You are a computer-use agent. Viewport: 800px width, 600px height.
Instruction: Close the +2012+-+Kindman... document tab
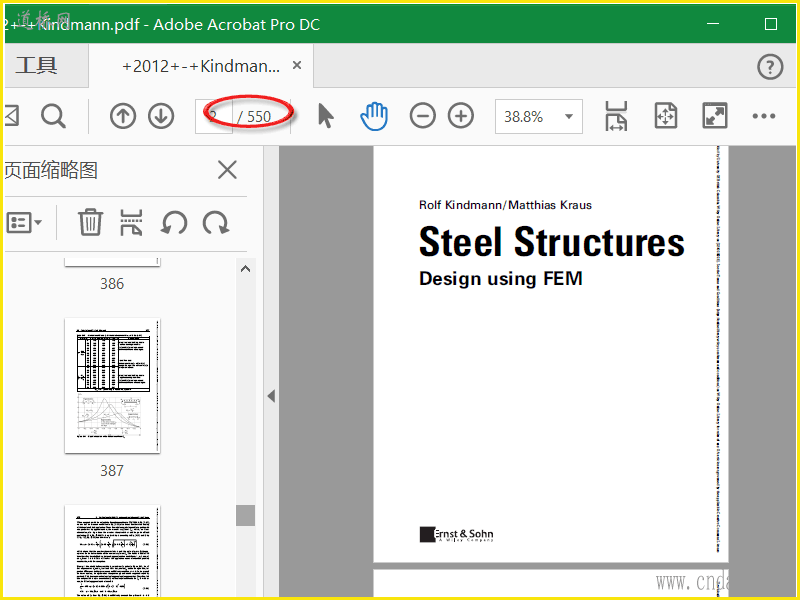point(297,65)
